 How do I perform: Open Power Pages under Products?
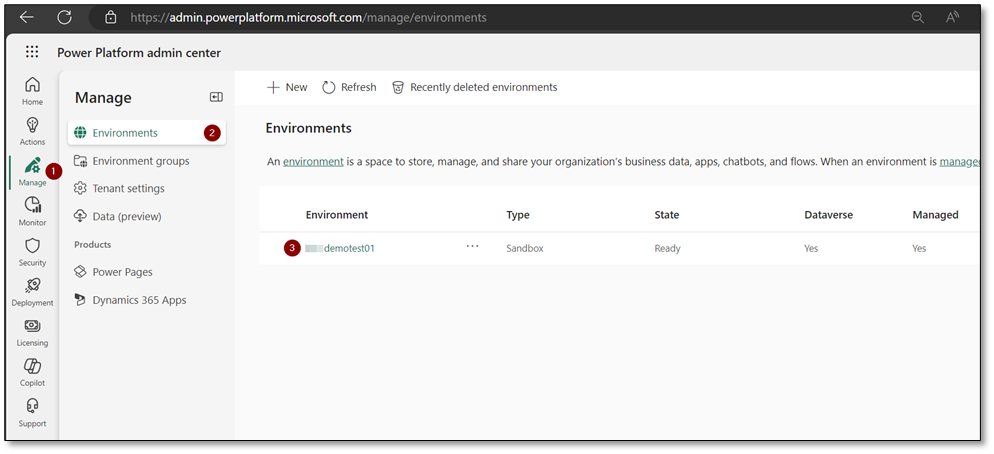pyautogui.click(x=122, y=272)
